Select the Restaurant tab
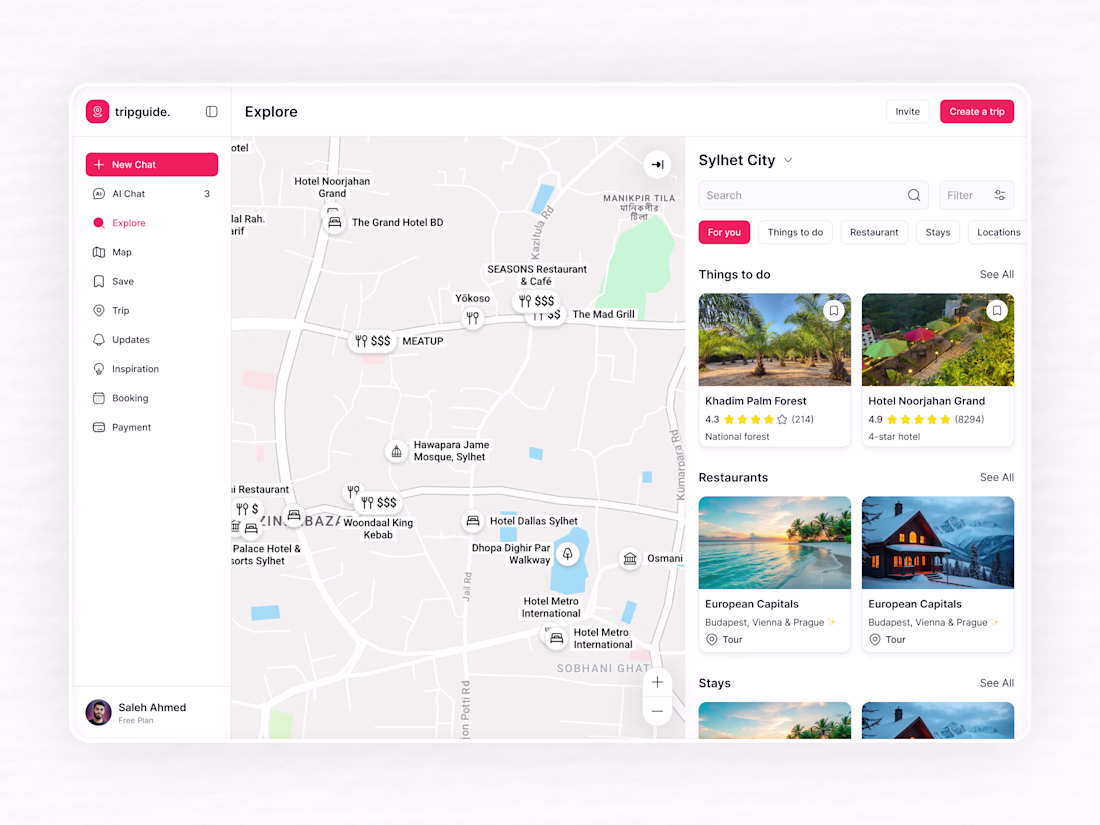 (873, 232)
